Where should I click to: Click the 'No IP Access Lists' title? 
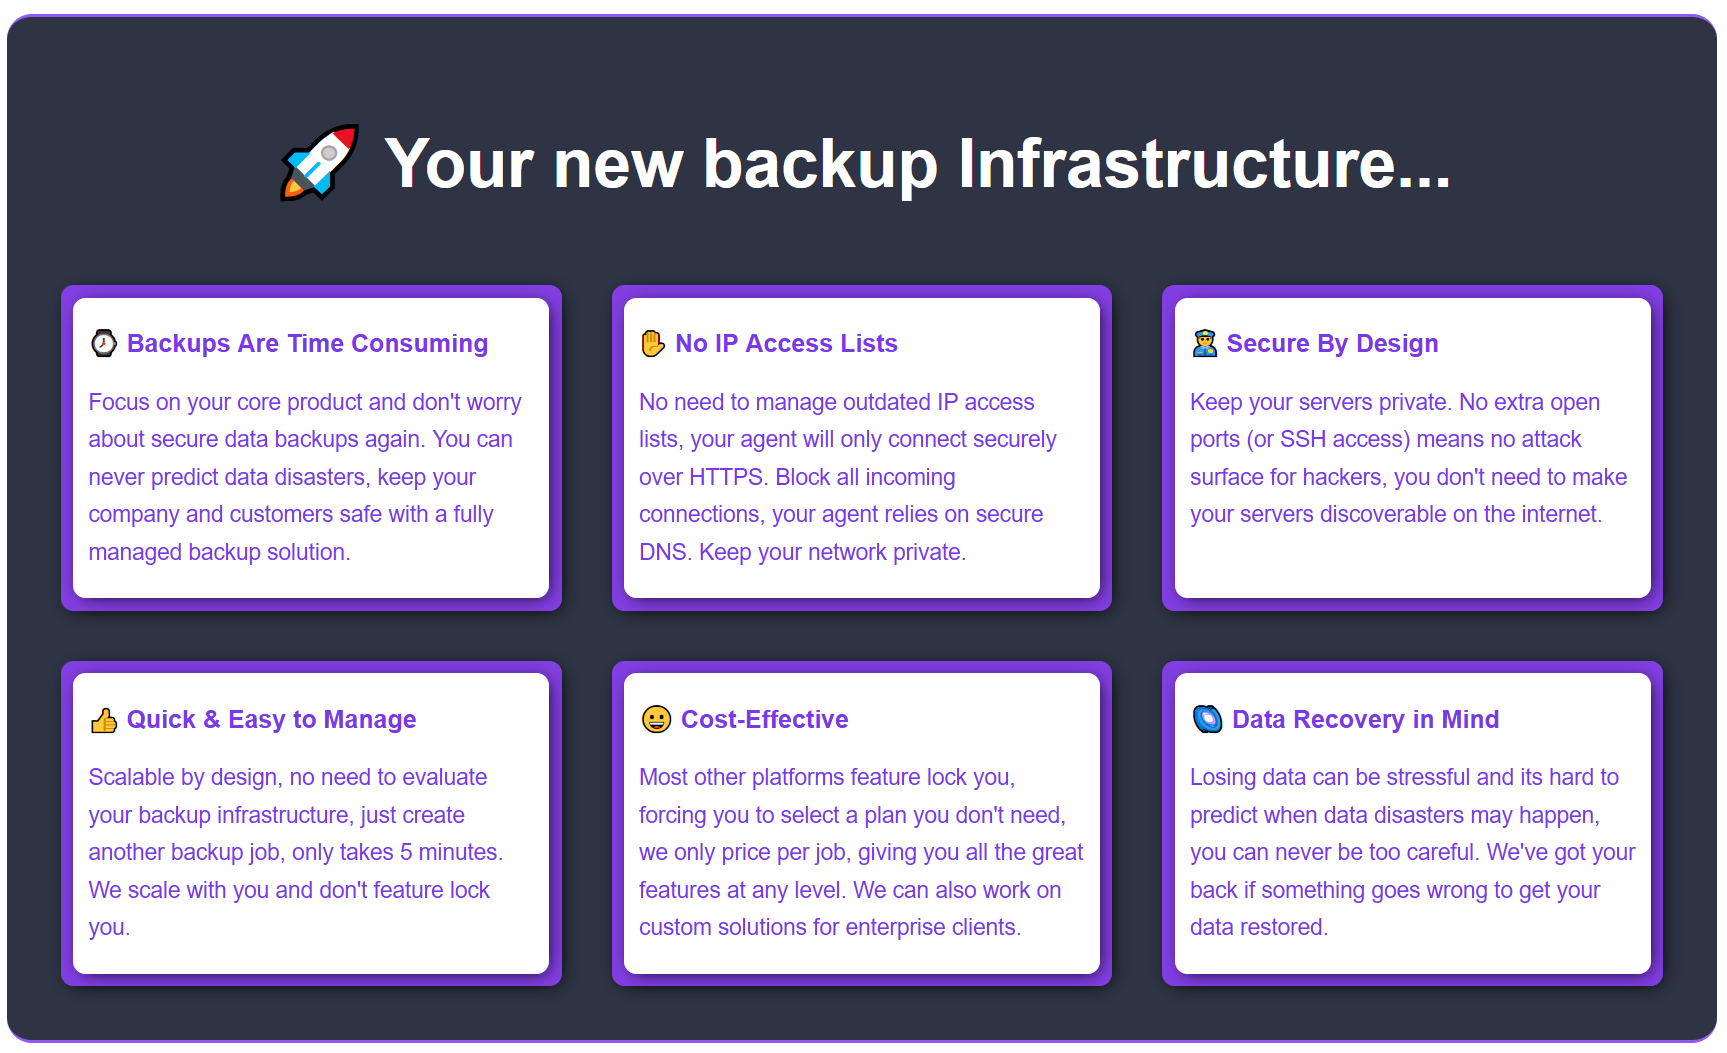tap(786, 344)
